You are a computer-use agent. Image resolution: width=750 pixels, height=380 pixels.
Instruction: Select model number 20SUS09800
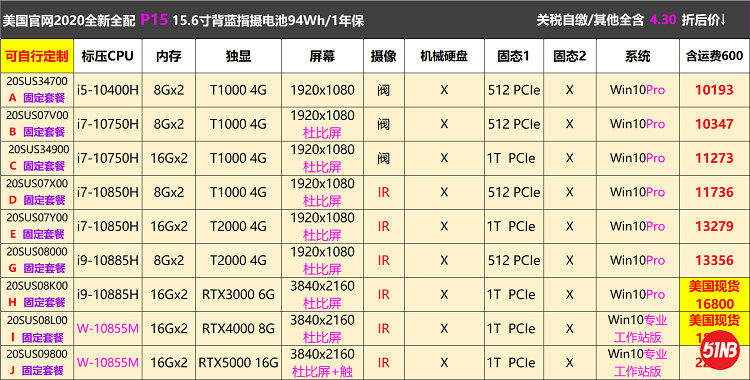click(x=37, y=354)
